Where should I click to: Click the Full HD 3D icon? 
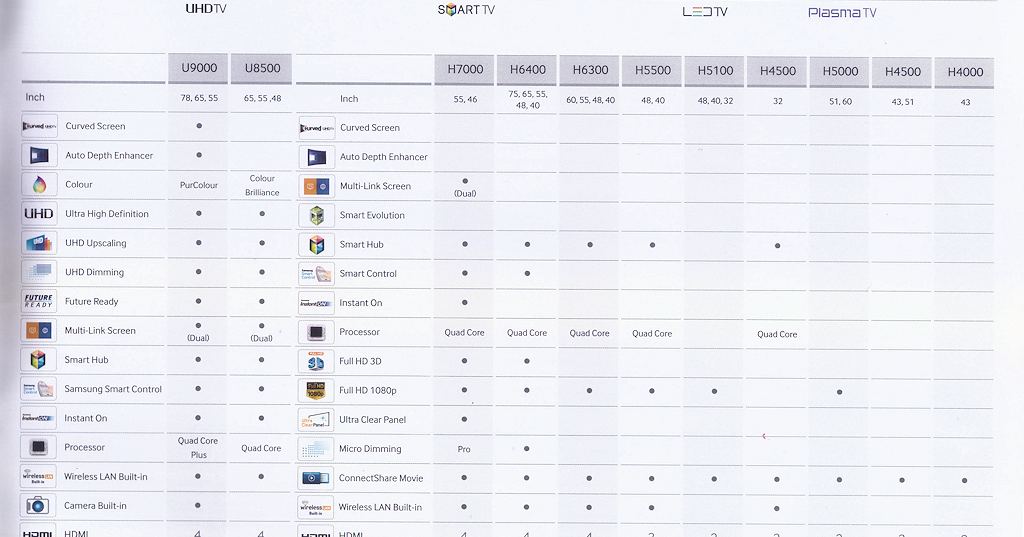(317, 361)
